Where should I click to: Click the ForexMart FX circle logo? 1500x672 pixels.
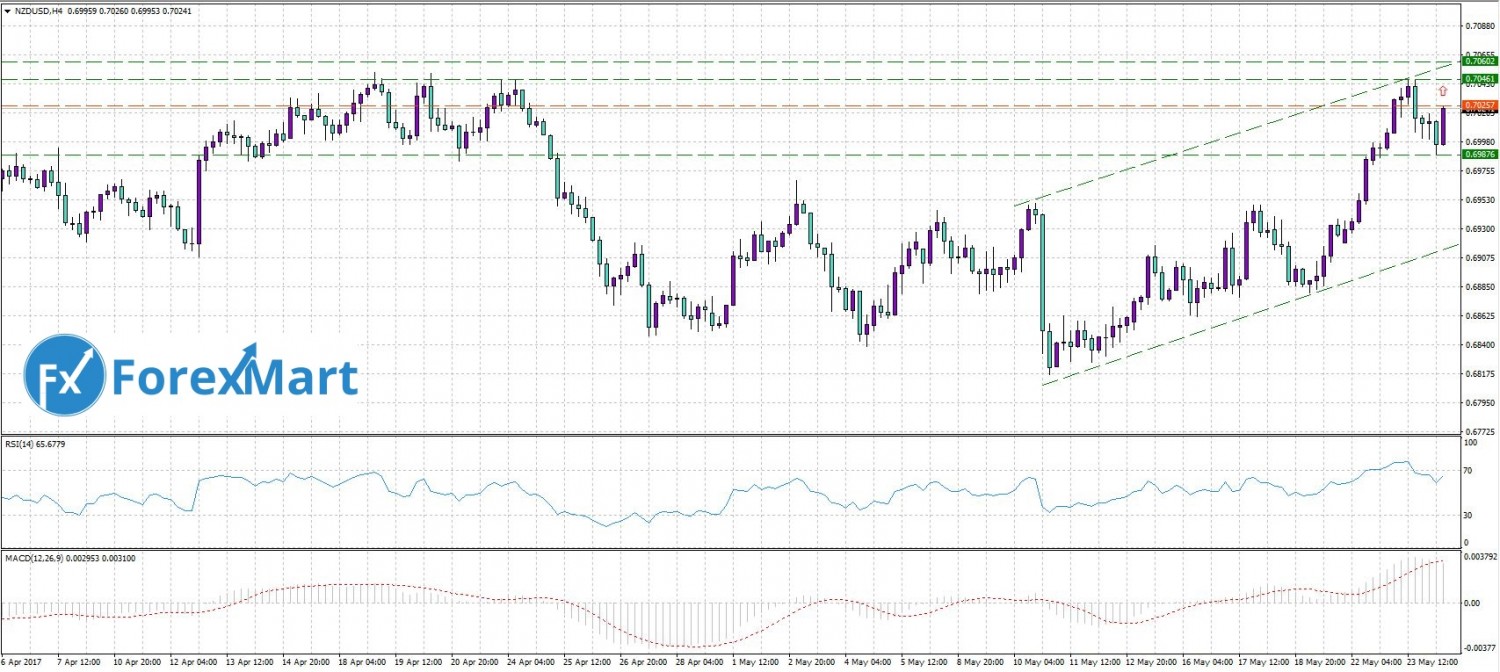65,375
